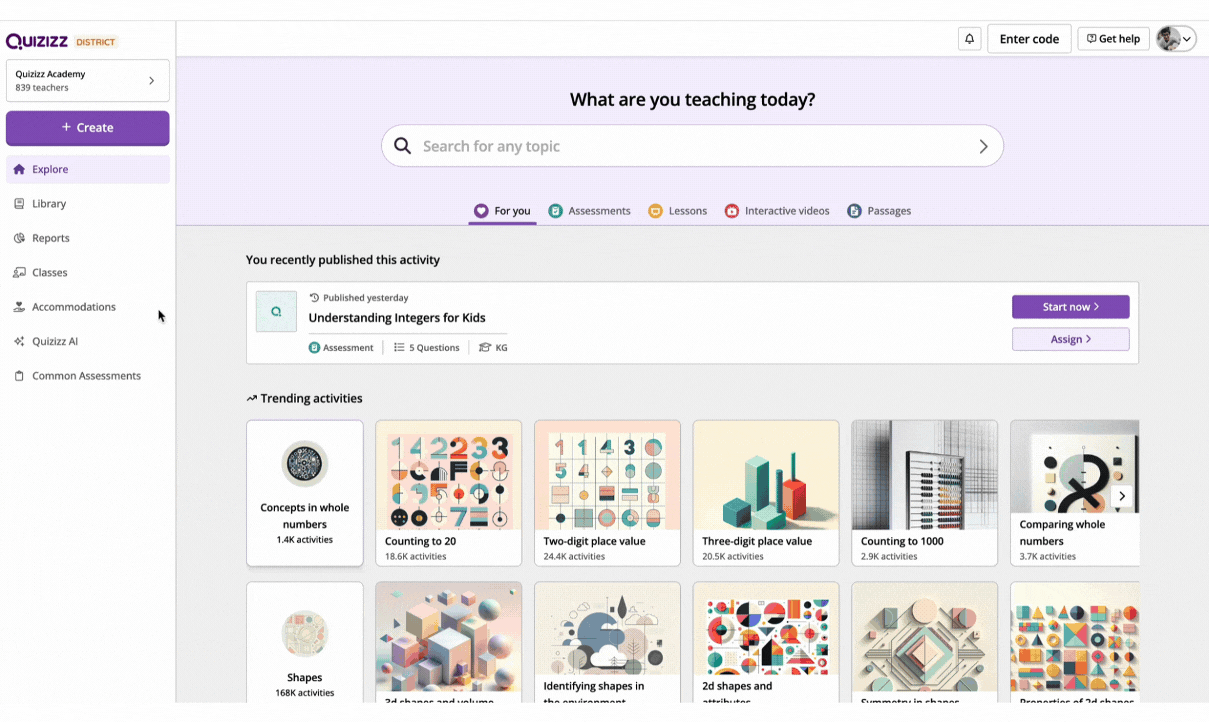Expand Quizizz Academy organization selector
Image resolution: width=1209 pixels, height=722 pixels.
click(x=88, y=81)
